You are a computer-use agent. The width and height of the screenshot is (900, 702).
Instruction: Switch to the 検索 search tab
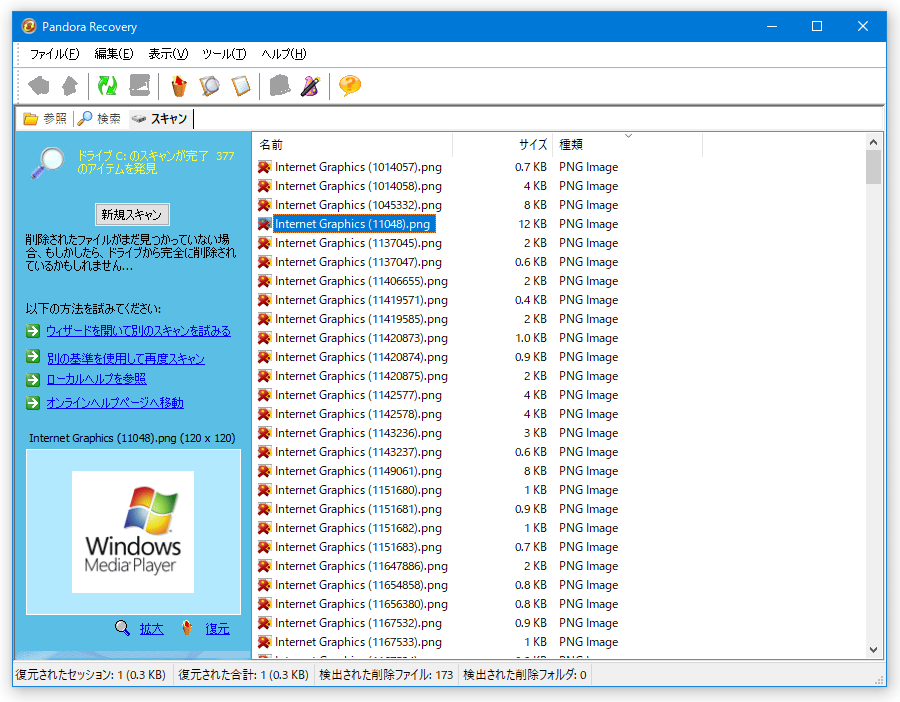[100, 119]
